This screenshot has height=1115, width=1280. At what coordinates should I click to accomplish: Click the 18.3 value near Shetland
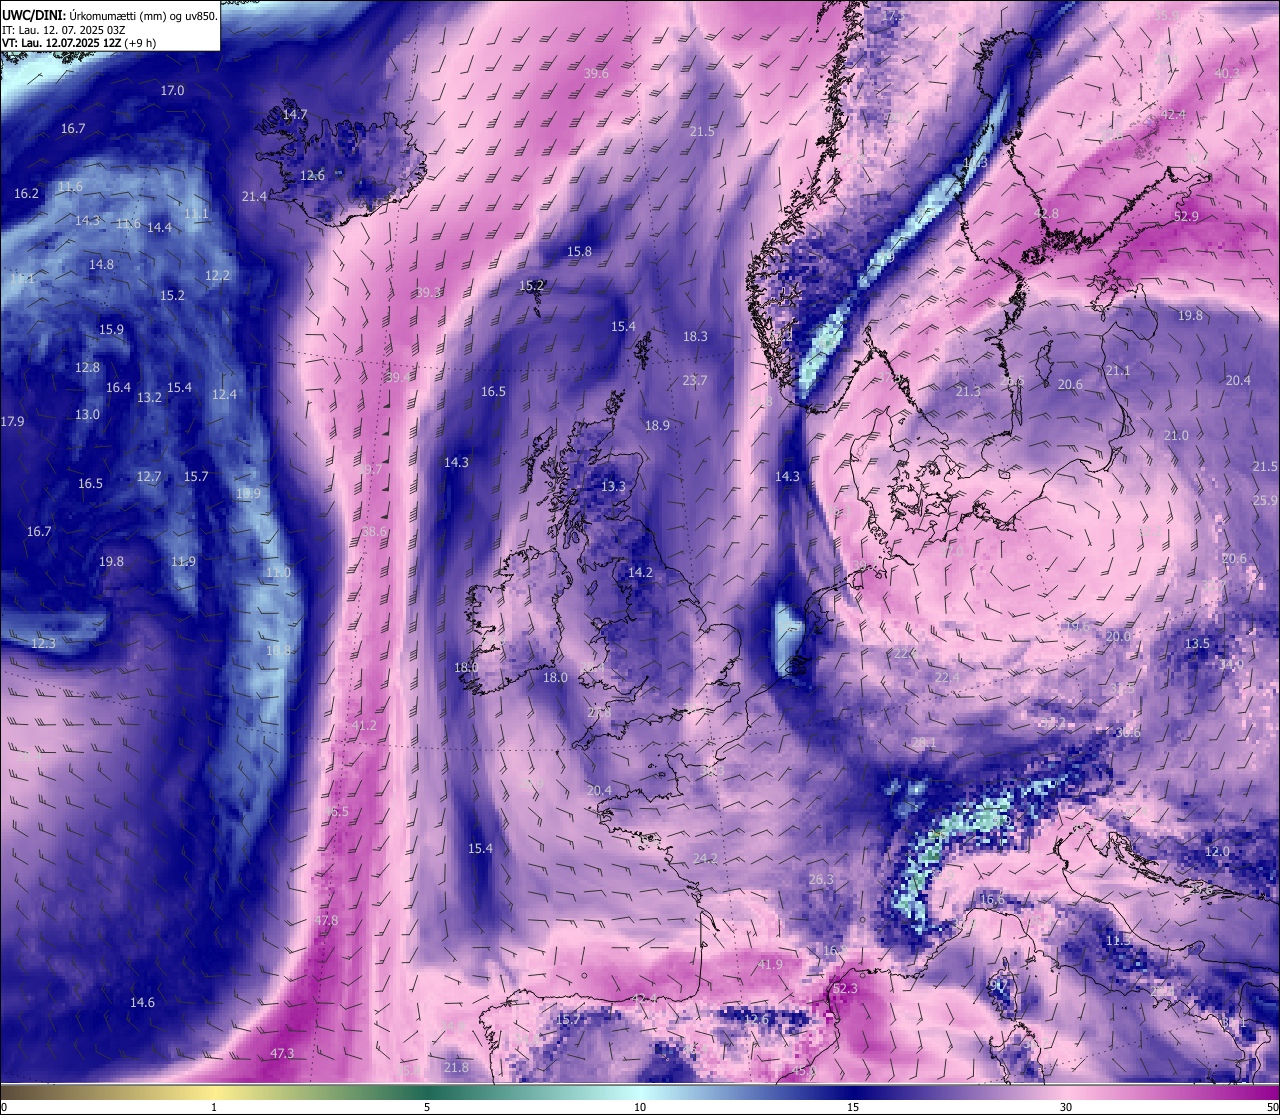click(695, 337)
